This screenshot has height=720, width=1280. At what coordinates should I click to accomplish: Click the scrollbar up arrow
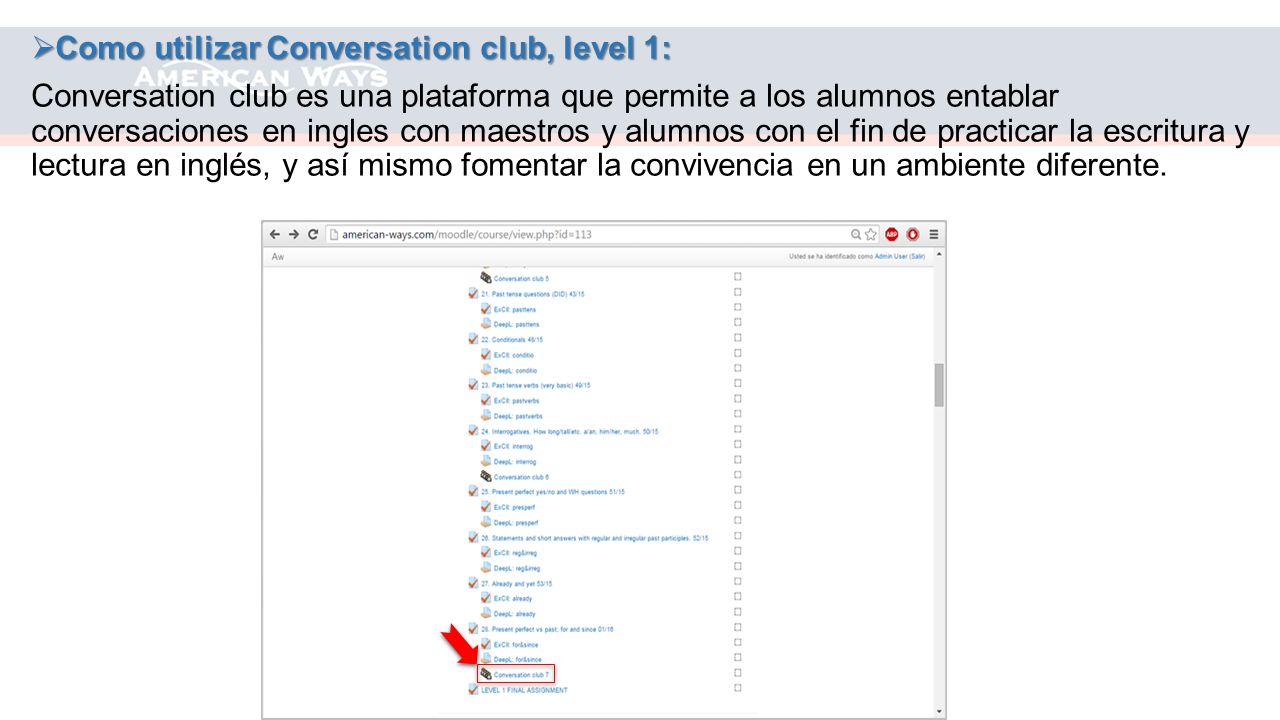pyautogui.click(x=939, y=255)
